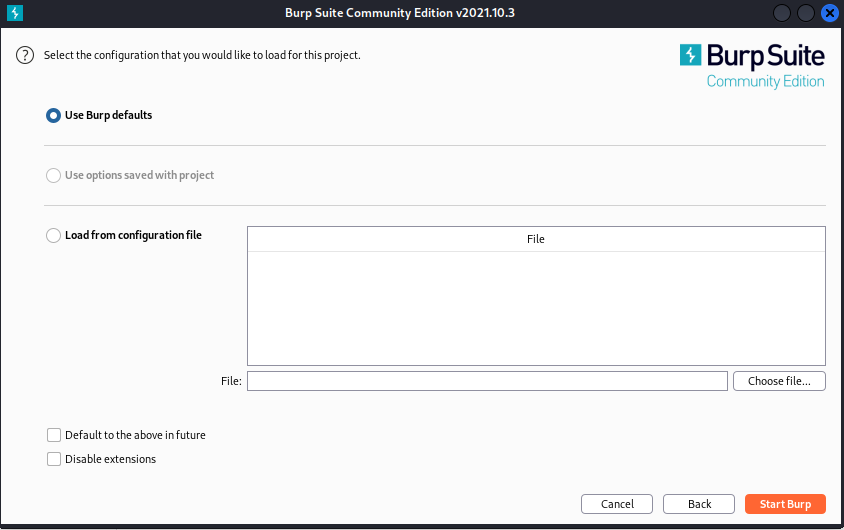Image resolution: width=844 pixels, height=530 pixels.
Task: Click the lightning bolt in Burp Suite logo
Action: [x=690, y=55]
